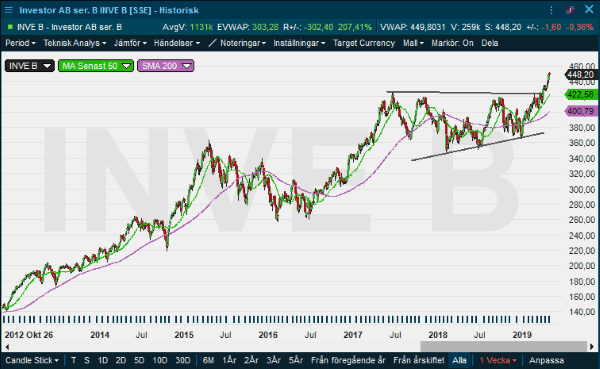Screen dimensions: 600x369
Task: Select Från föregående år range
Action: 348,360
